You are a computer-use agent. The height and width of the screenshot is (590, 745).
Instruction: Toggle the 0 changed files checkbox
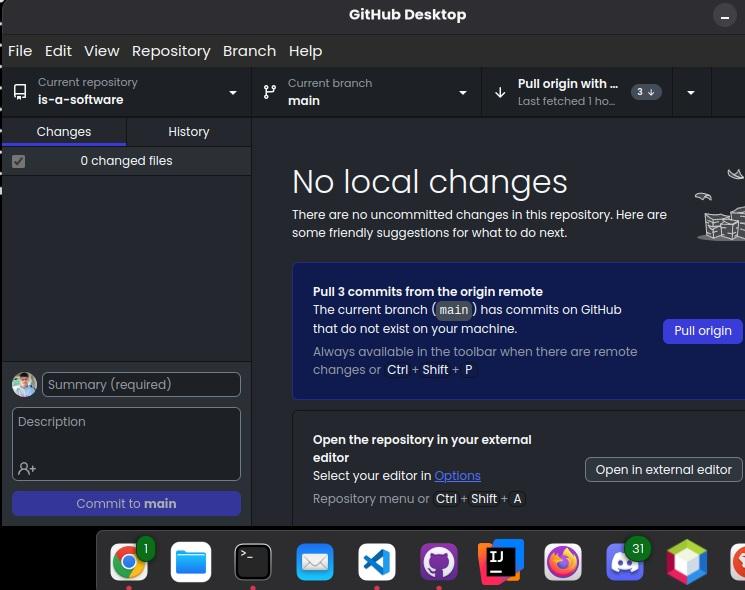[x=19, y=161]
